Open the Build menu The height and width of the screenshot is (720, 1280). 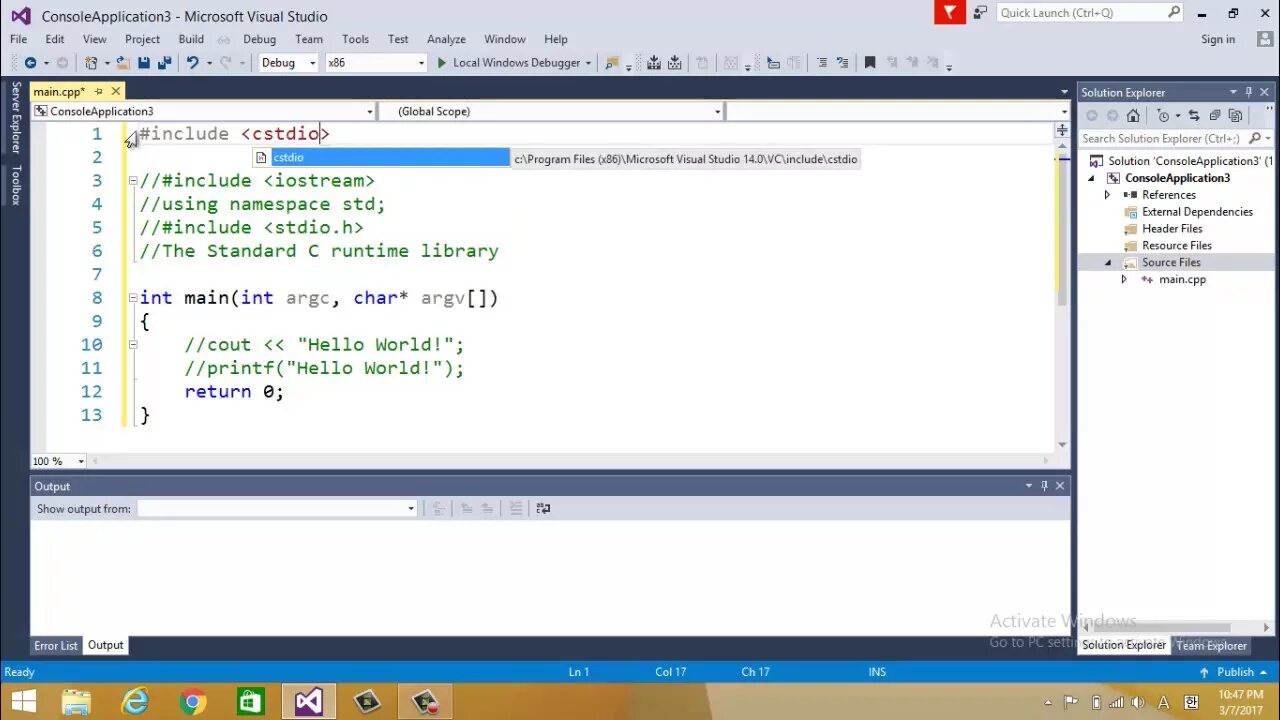(x=191, y=39)
